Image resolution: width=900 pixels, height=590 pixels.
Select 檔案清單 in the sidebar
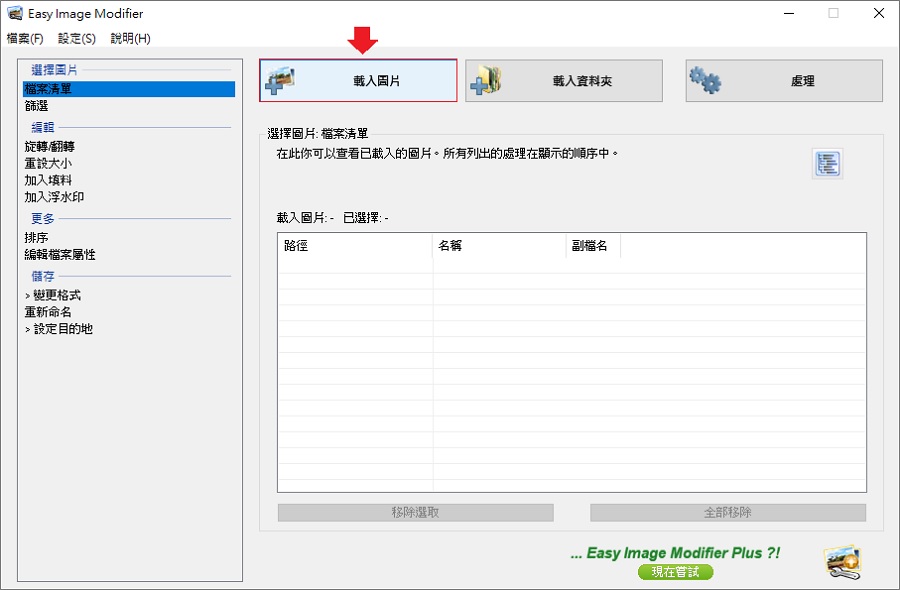(x=129, y=89)
